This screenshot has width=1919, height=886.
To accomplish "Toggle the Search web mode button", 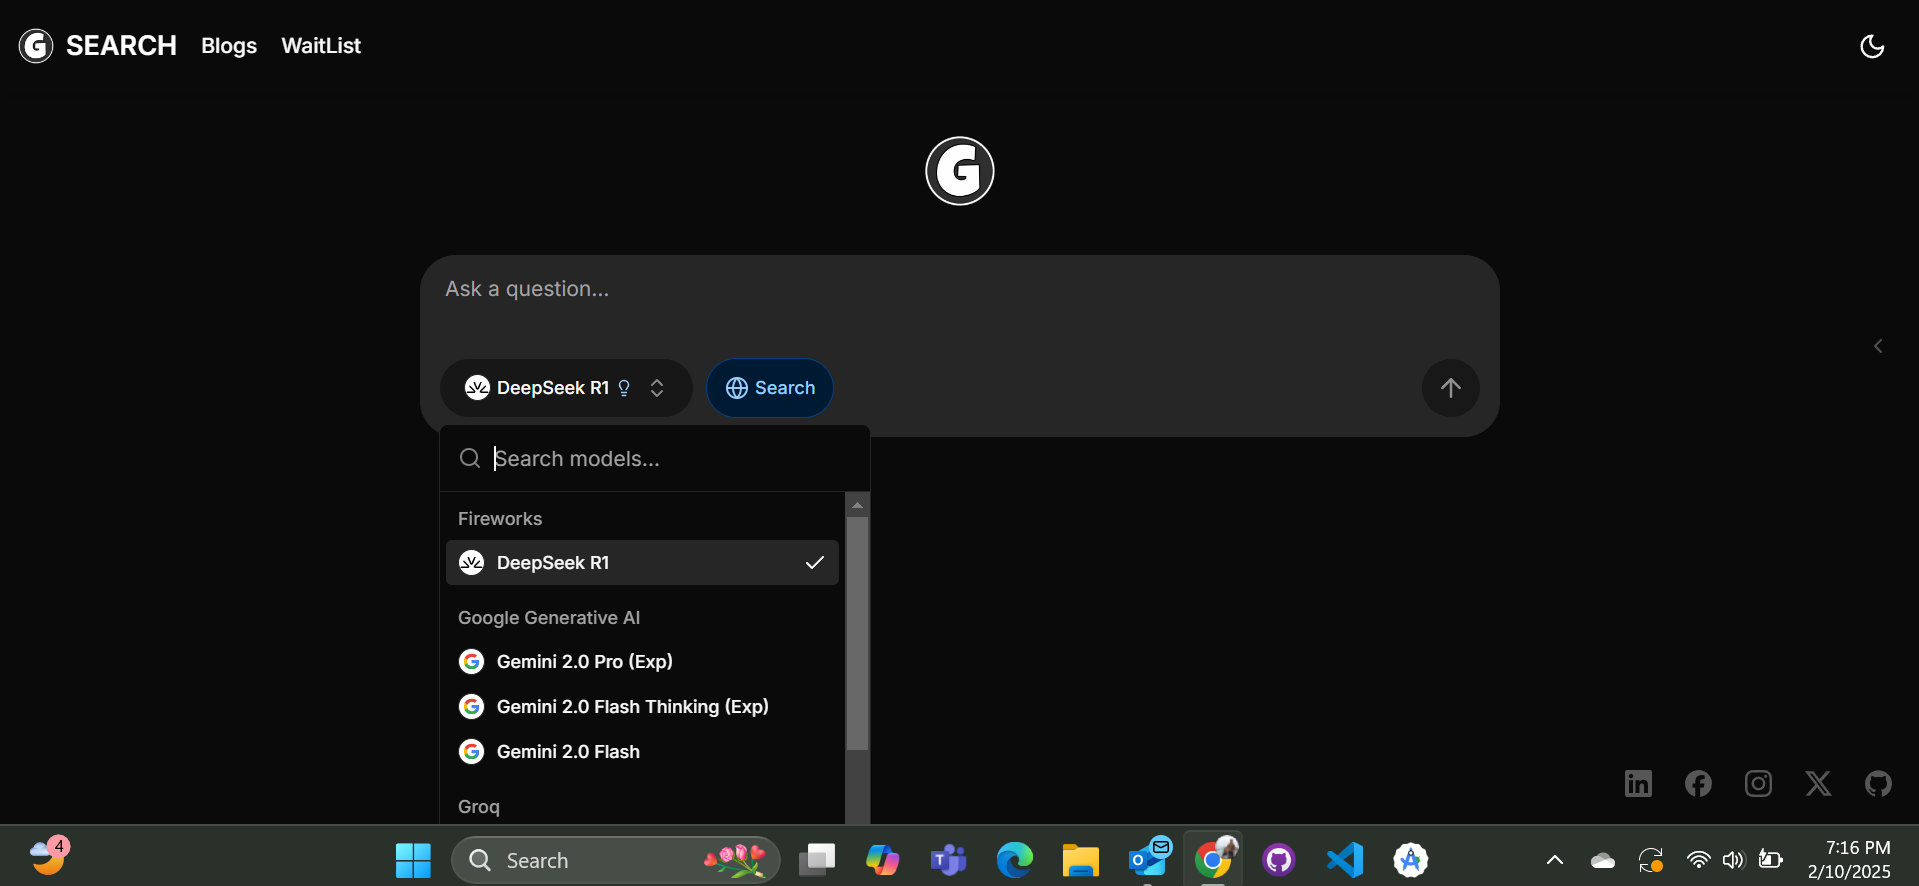I will [770, 388].
